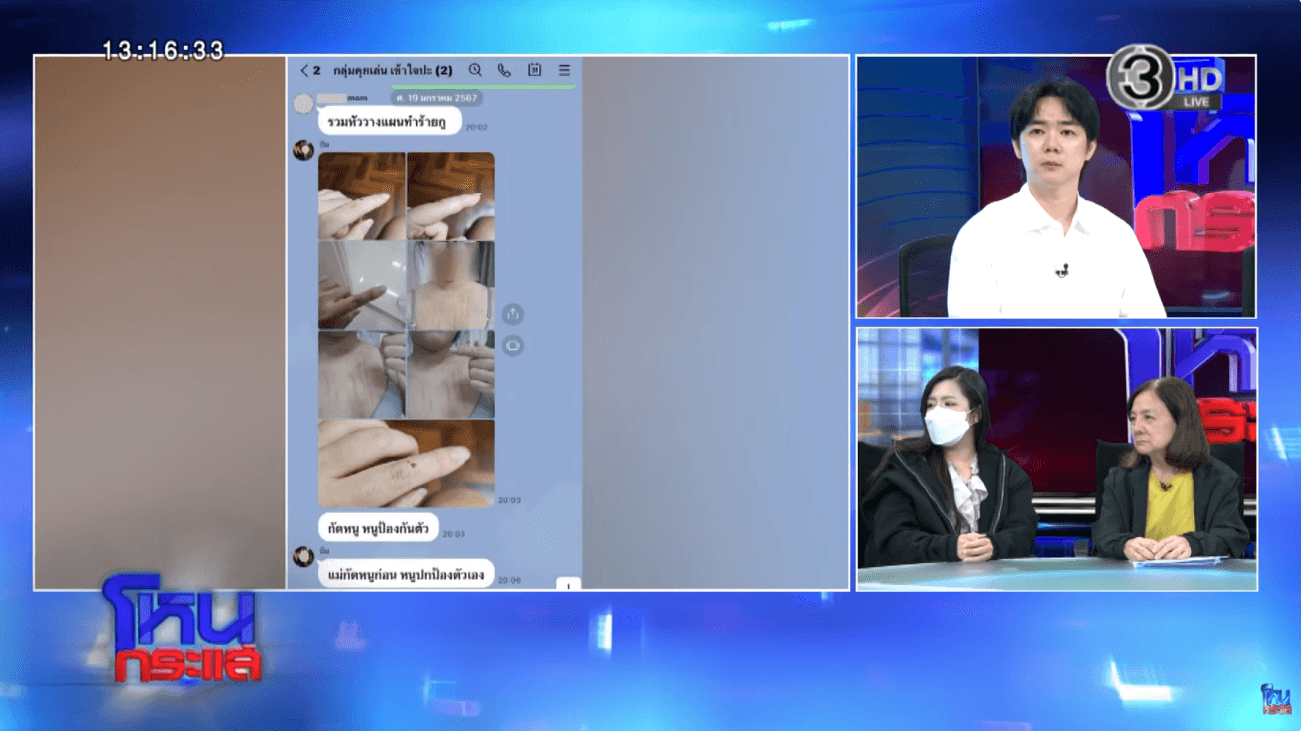
Task: Click the 20:03 timestamp beside the photo album
Action: (509, 500)
